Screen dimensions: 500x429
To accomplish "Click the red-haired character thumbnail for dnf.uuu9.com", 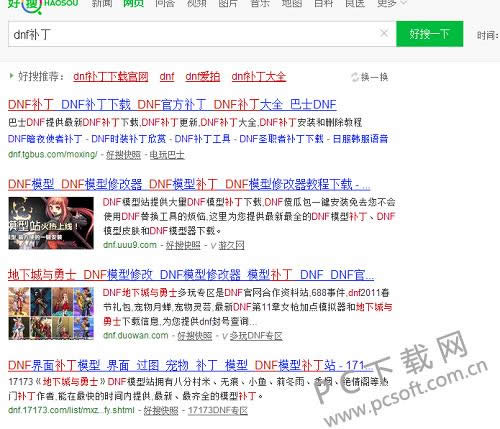I will pos(51,223).
